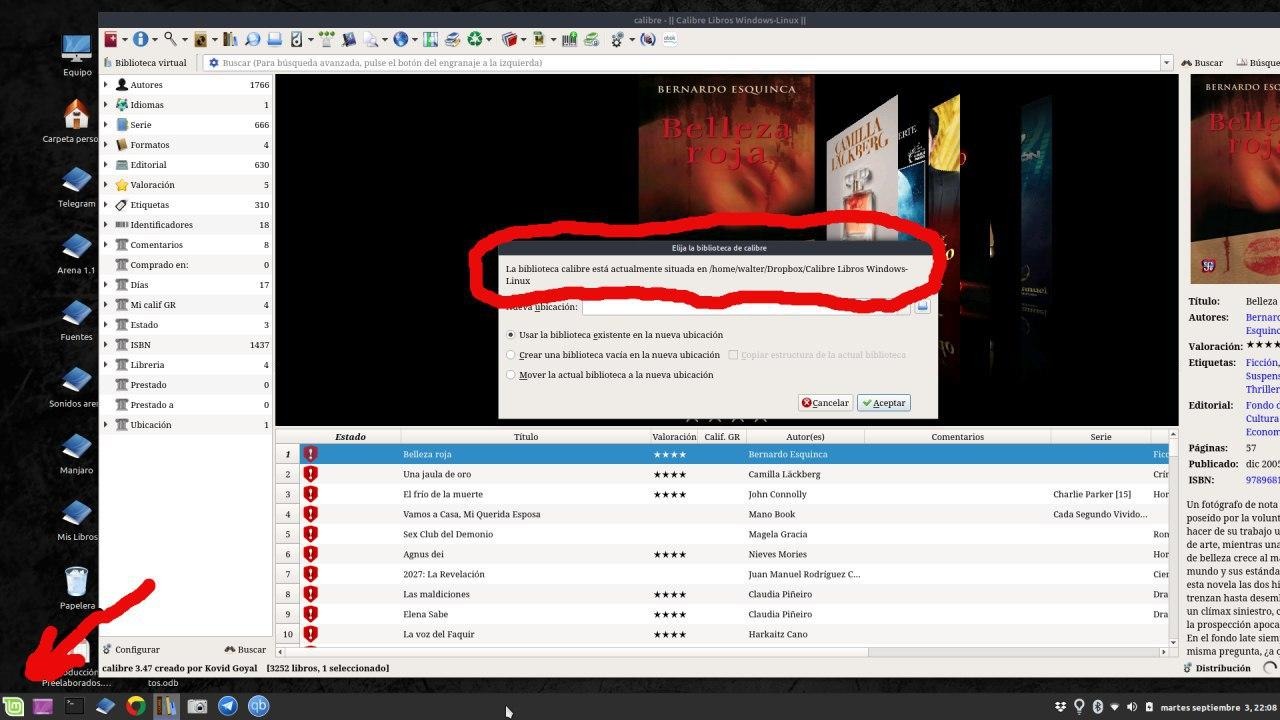Click the red books toolbar icon

pyautogui.click(x=509, y=39)
